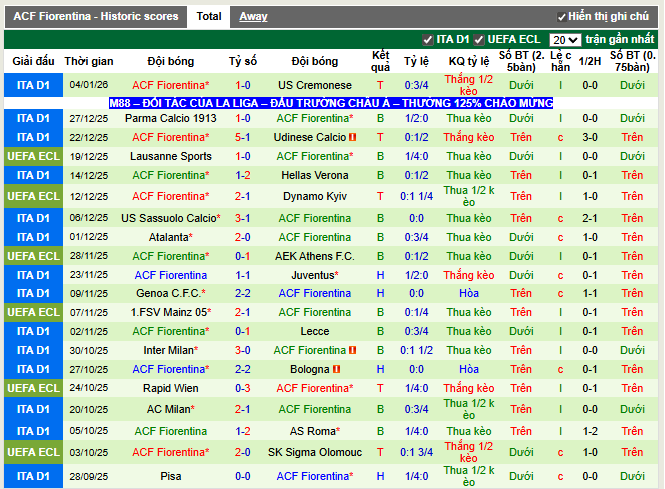Select the Thời gian column header
This screenshot has height=489, width=665.
[89, 61]
